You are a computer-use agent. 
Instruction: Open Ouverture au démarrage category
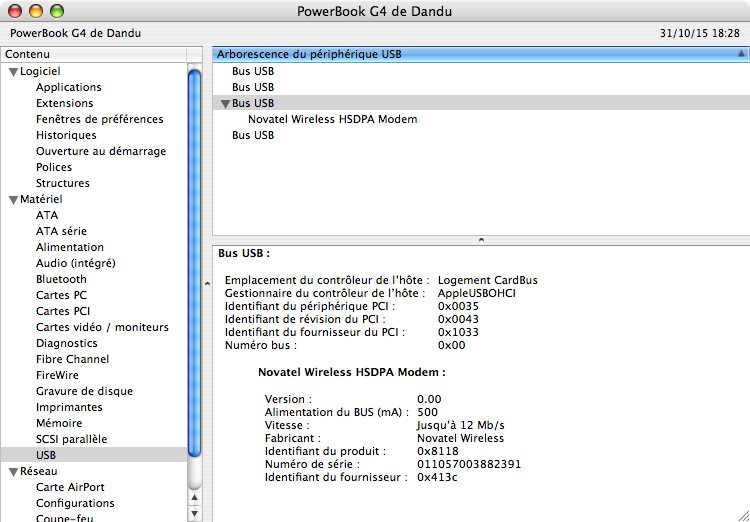point(101,151)
